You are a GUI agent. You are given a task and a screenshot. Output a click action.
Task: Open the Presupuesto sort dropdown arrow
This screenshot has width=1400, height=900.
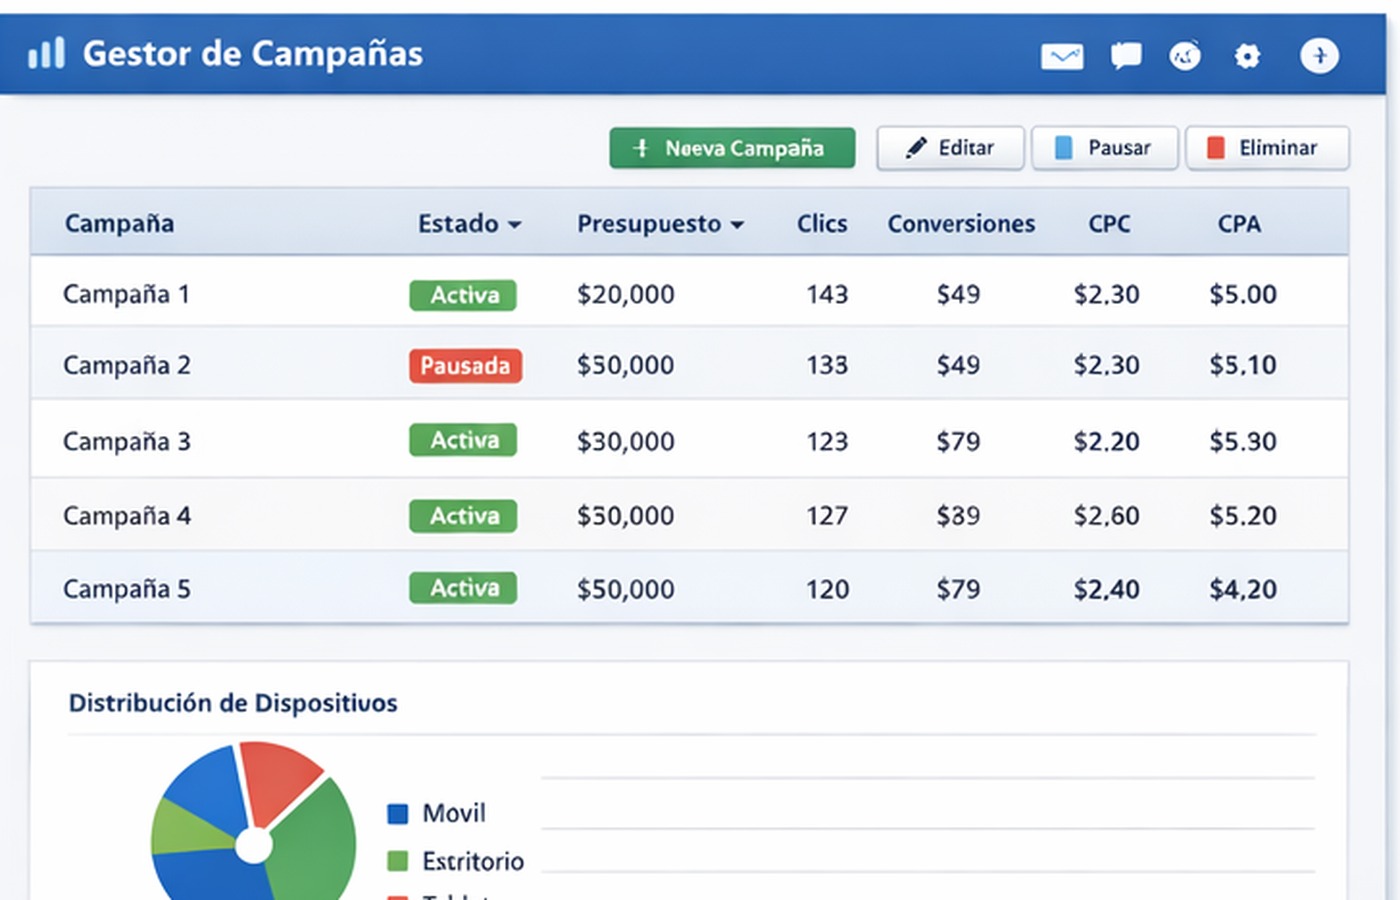point(738,225)
